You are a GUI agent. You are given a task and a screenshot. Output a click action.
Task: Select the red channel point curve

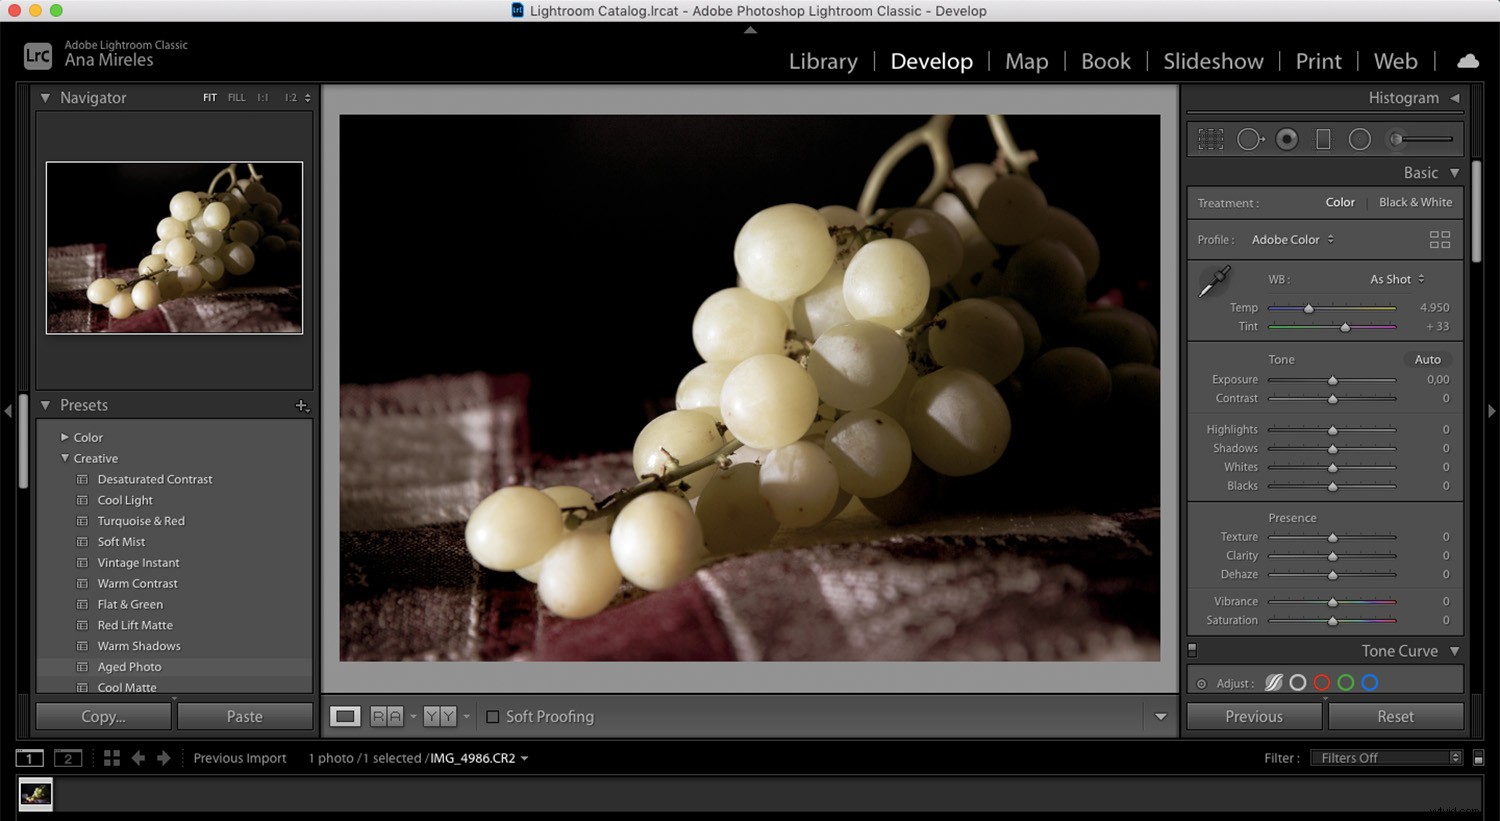(1321, 683)
